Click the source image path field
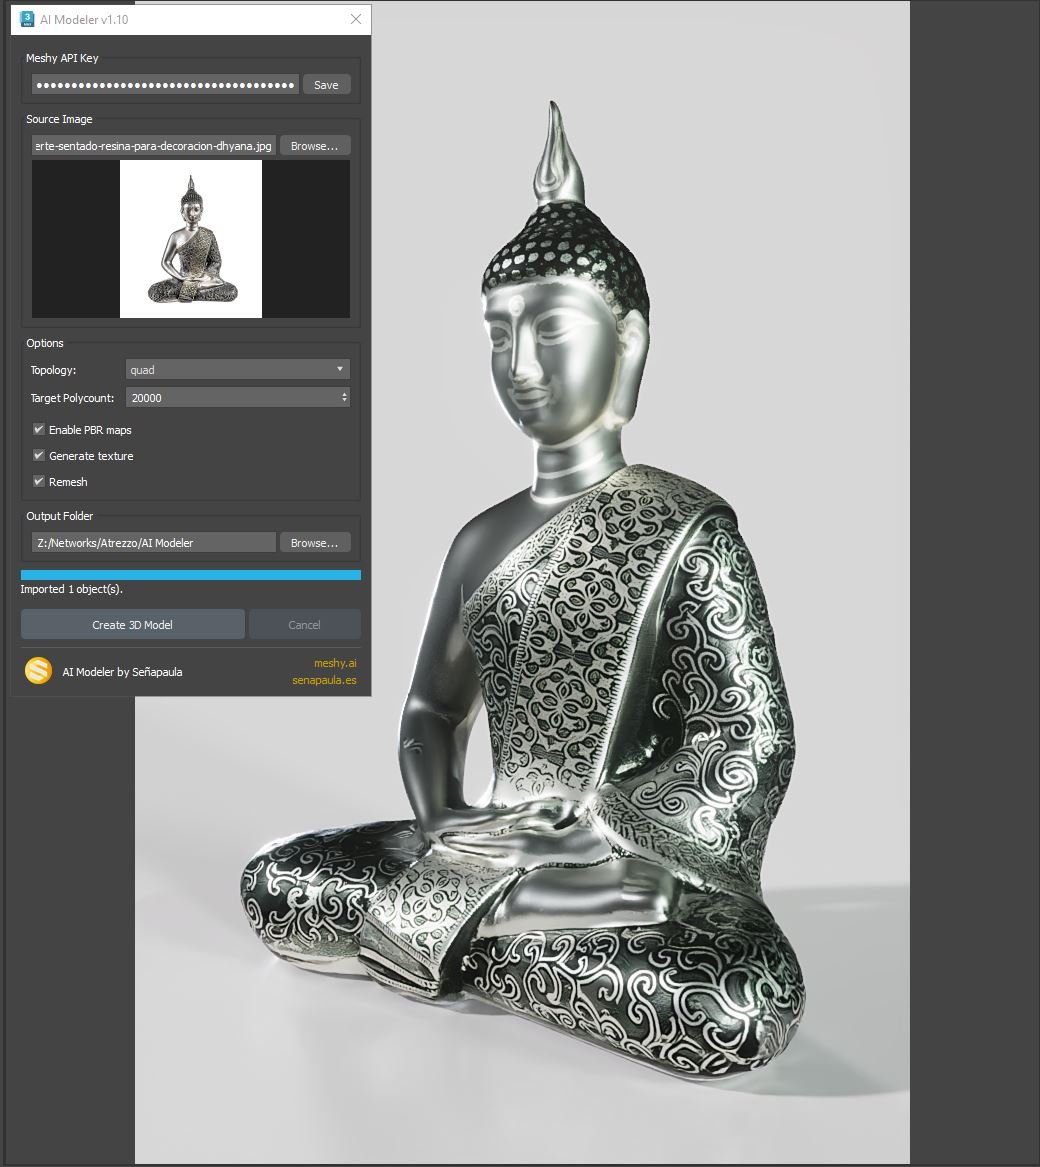 point(153,146)
